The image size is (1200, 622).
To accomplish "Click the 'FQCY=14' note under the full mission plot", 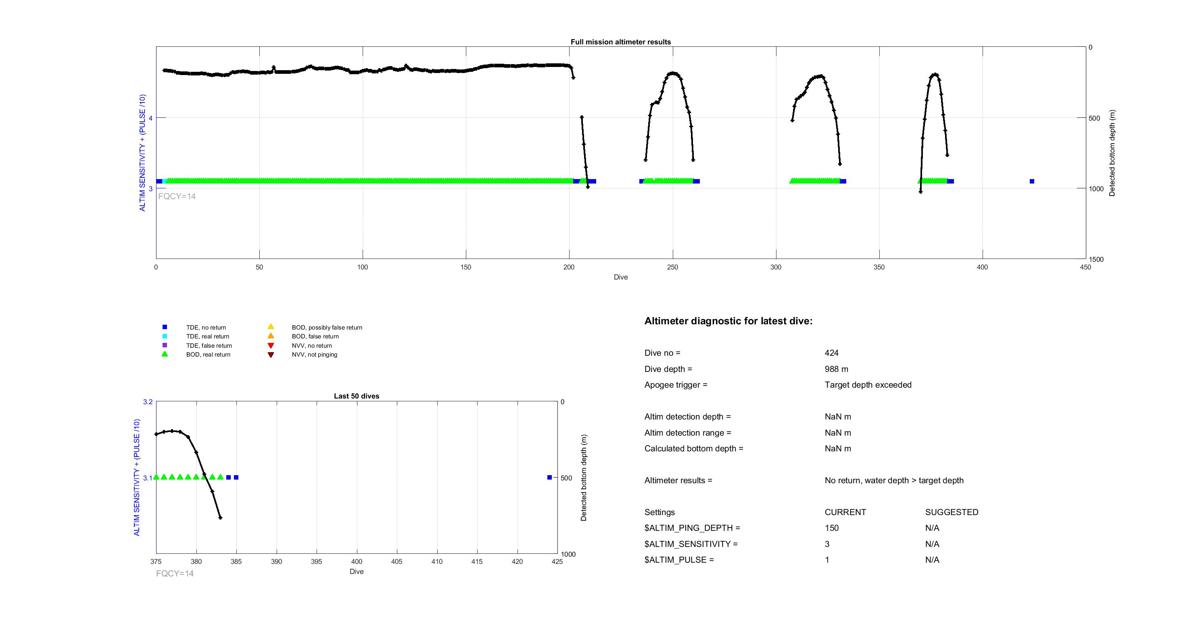I will (x=177, y=196).
